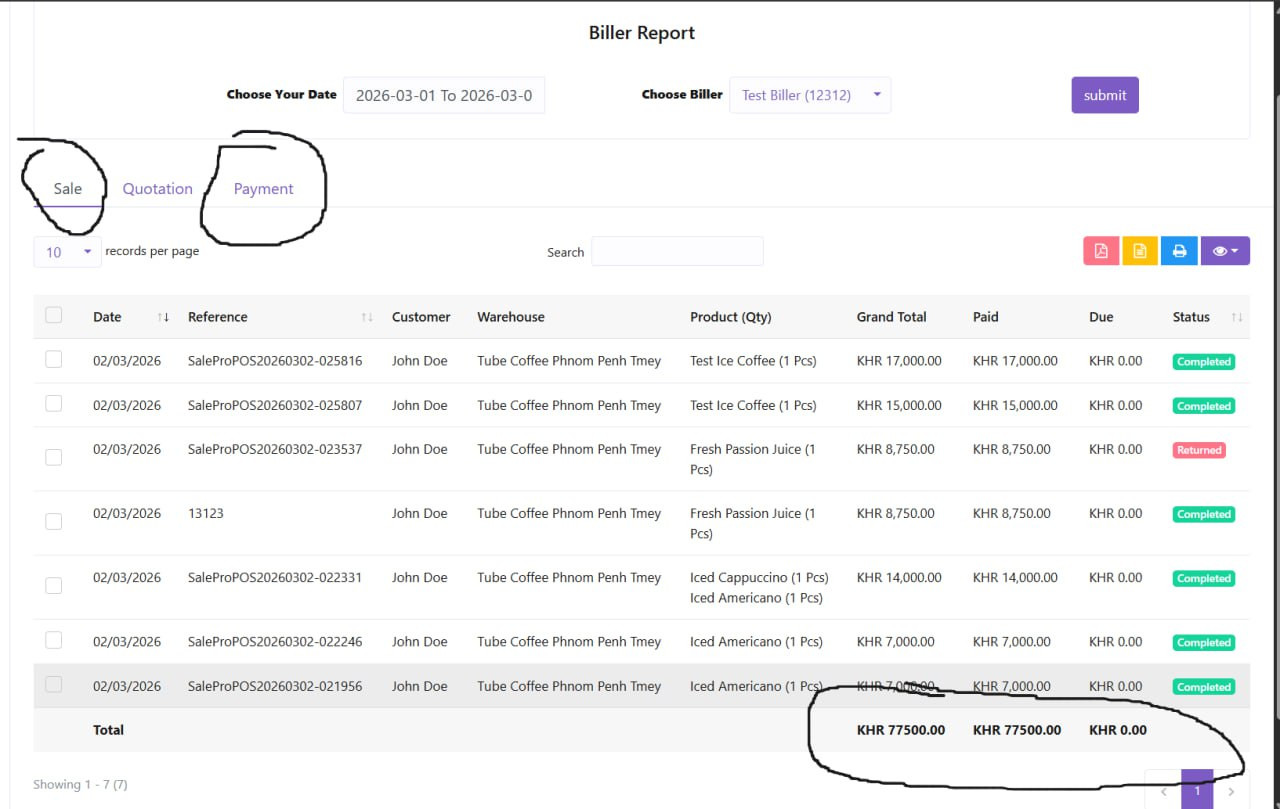1280x809 pixels.
Task: Click the submit button
Action: 1105,95
